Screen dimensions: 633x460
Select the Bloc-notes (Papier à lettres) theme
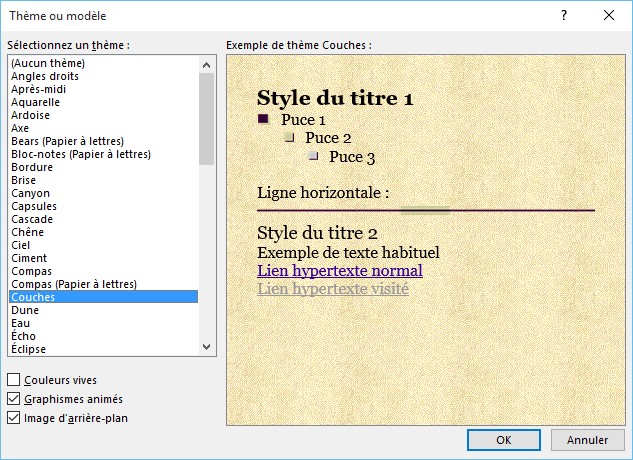[80, 154]
